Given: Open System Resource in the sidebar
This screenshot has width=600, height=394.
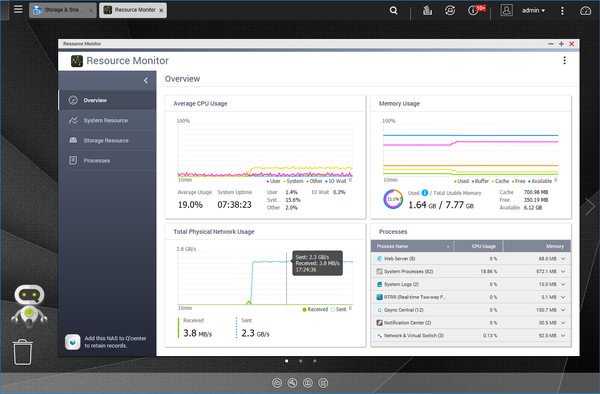Looking at the screenshot, I should pyautogui.click(x=107, y=120).
